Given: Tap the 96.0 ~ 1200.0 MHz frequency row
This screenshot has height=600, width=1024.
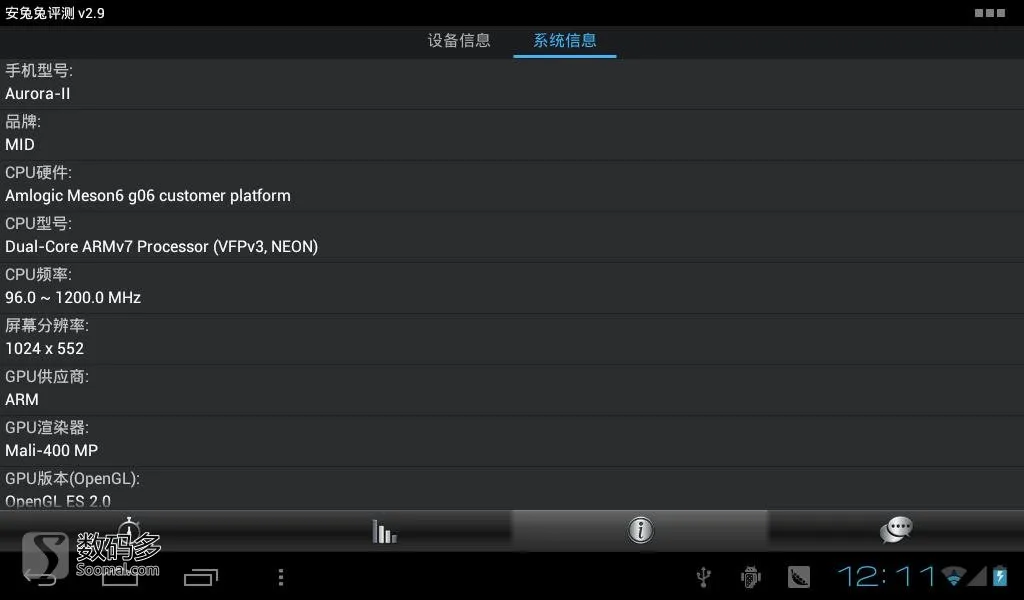Looking at the screenshot, I should click(512, 287).
